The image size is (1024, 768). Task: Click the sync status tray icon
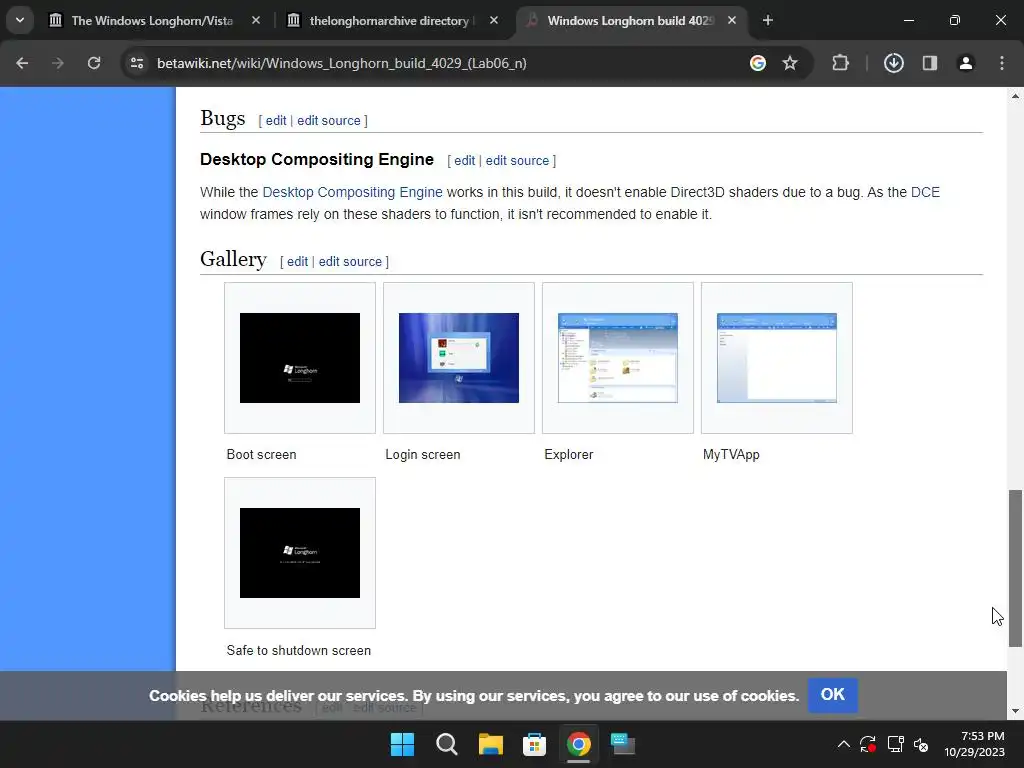pos(868,744)
